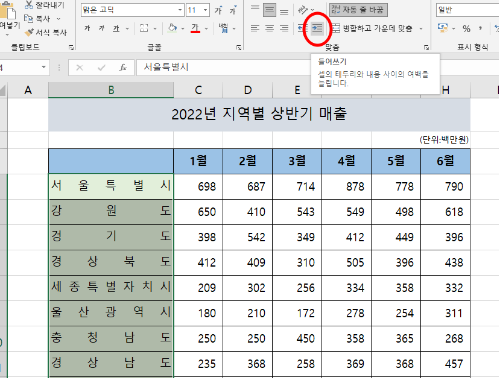Toggle underline 가 formatting
The width and height of the screenshot is (499, 378).
[x=116, y=29]
